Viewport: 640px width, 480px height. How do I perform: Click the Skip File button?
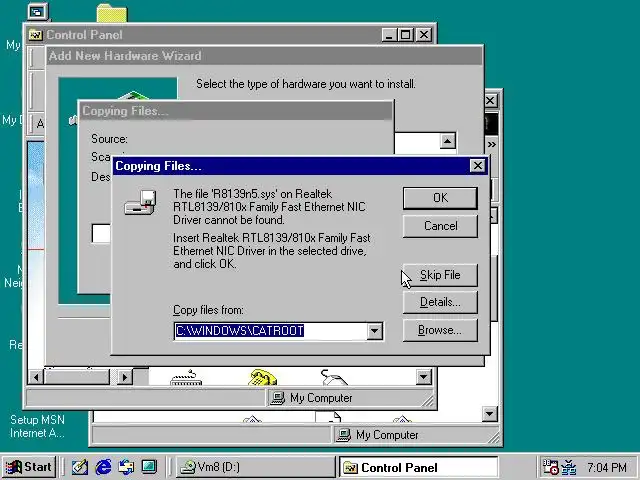click(440, 275)
